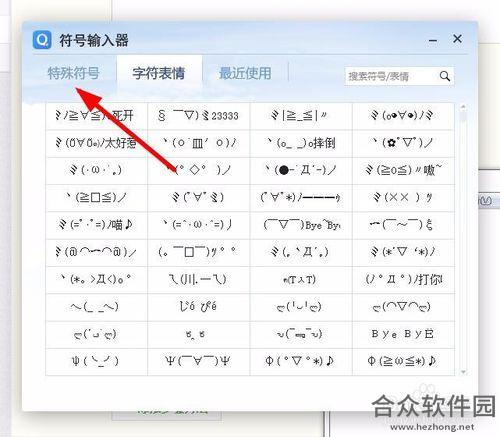Choose the ヾ|≧_≦|〃 emoticon
Viewport: 500px width, 437px height.
click(301, 116)
